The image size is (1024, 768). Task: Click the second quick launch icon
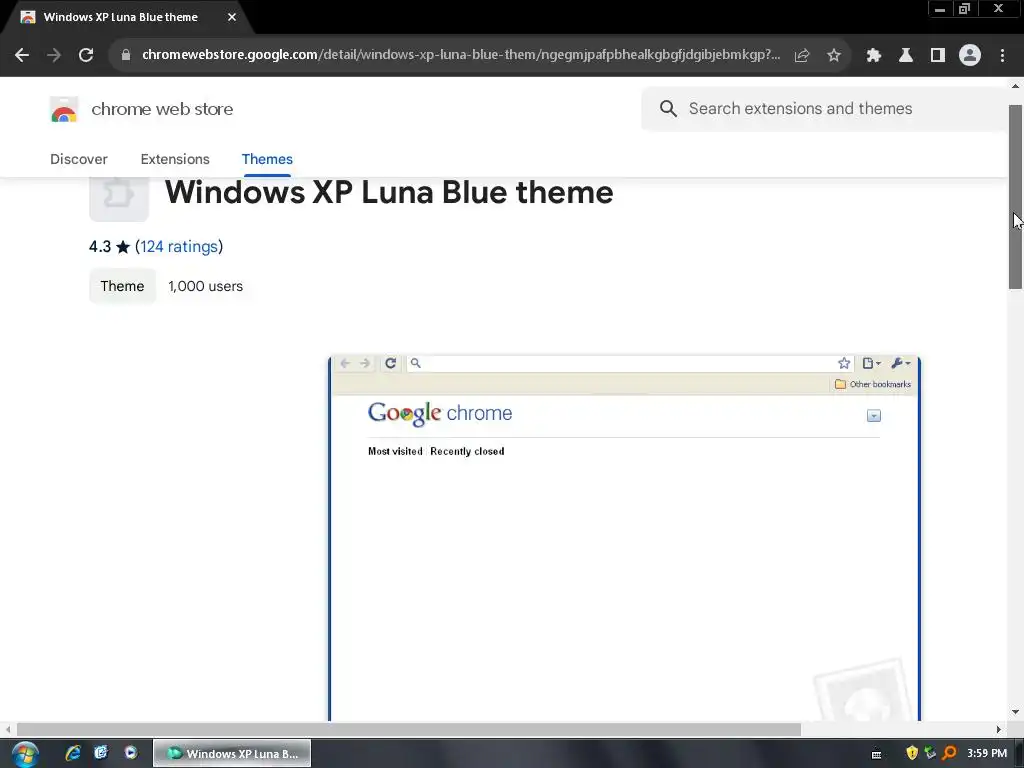point(101,753)
